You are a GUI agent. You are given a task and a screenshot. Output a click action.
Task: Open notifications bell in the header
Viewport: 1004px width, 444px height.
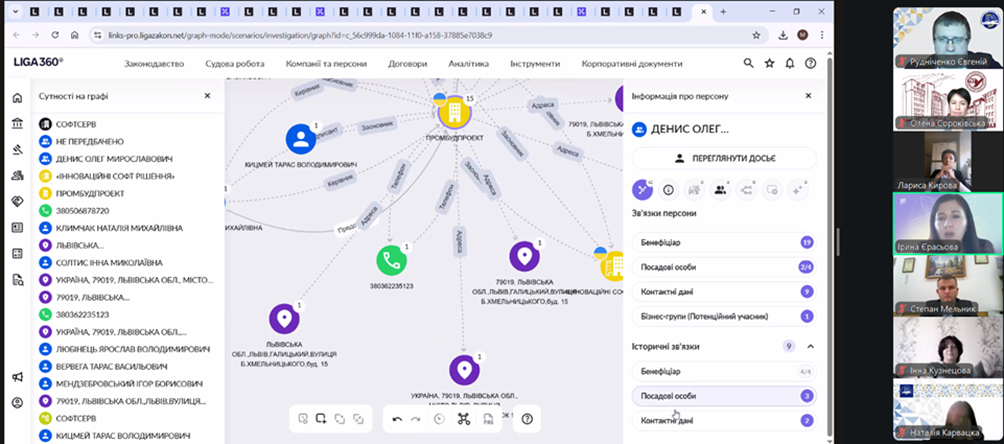(789, 63)
